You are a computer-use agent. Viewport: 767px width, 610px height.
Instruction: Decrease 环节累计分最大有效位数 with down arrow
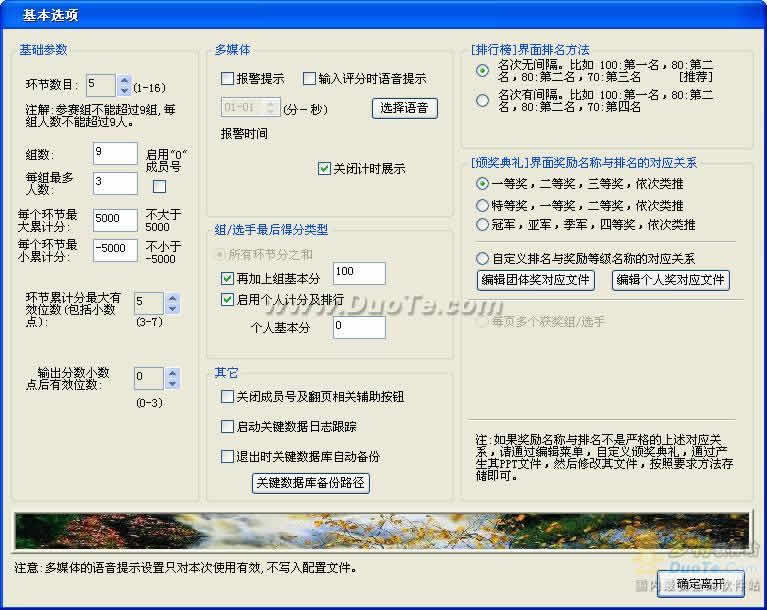click(172, 309)
